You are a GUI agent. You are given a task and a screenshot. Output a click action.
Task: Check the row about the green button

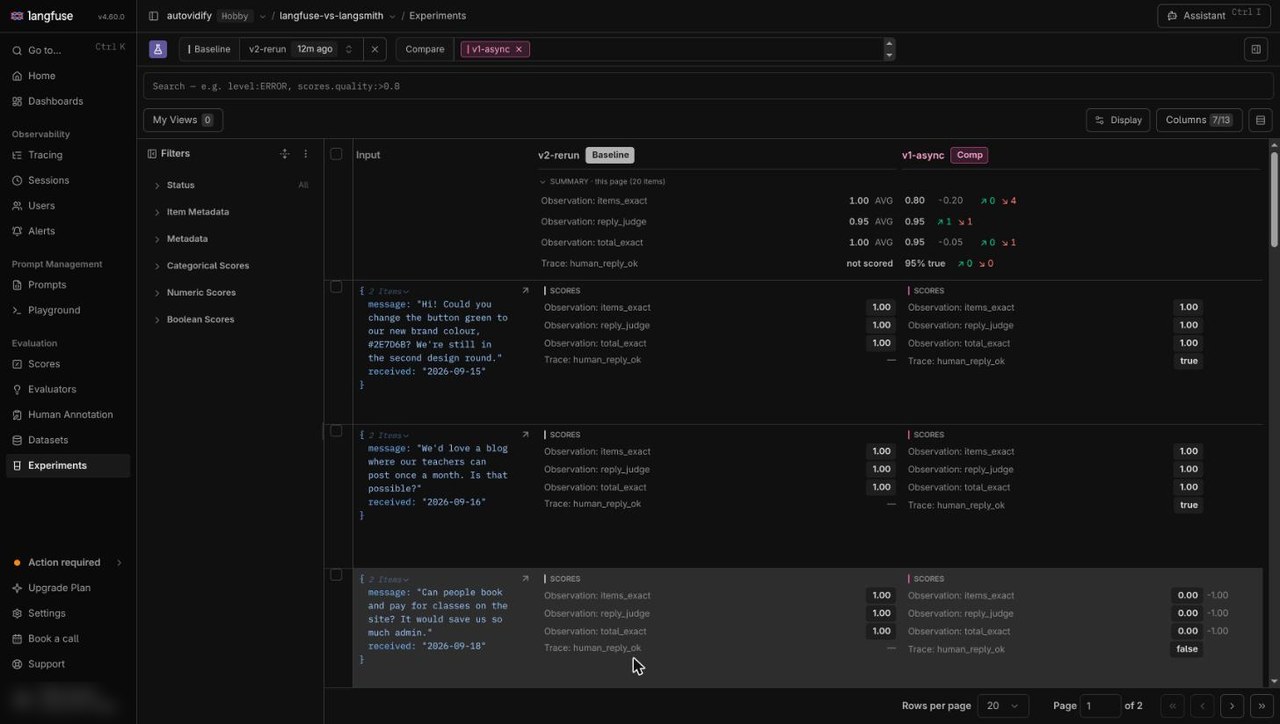336,287
